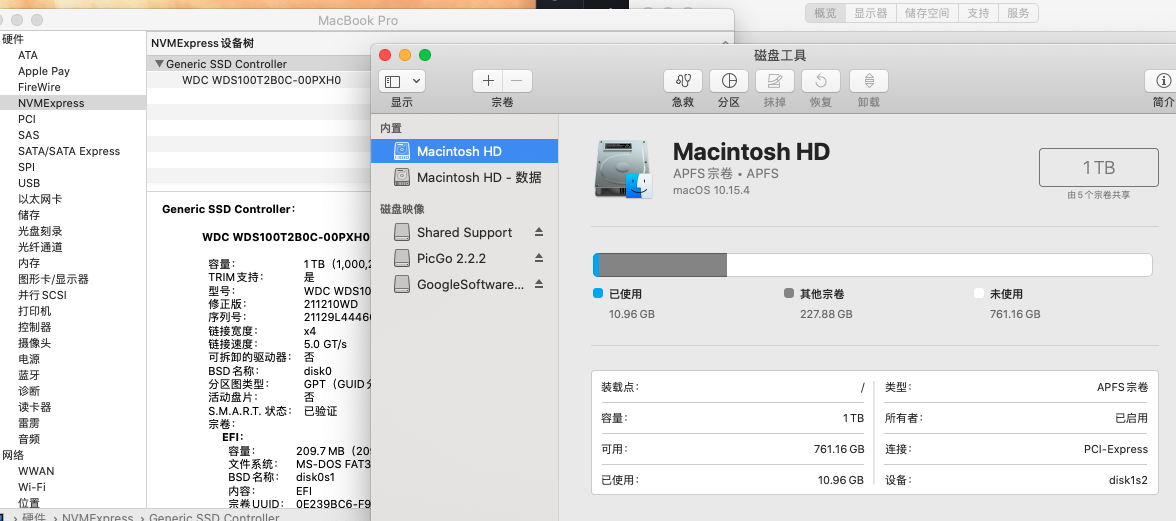Select SATA/SATA Express in hardware list
Viewport: 1176px width, 521px height.
[69, 151]
